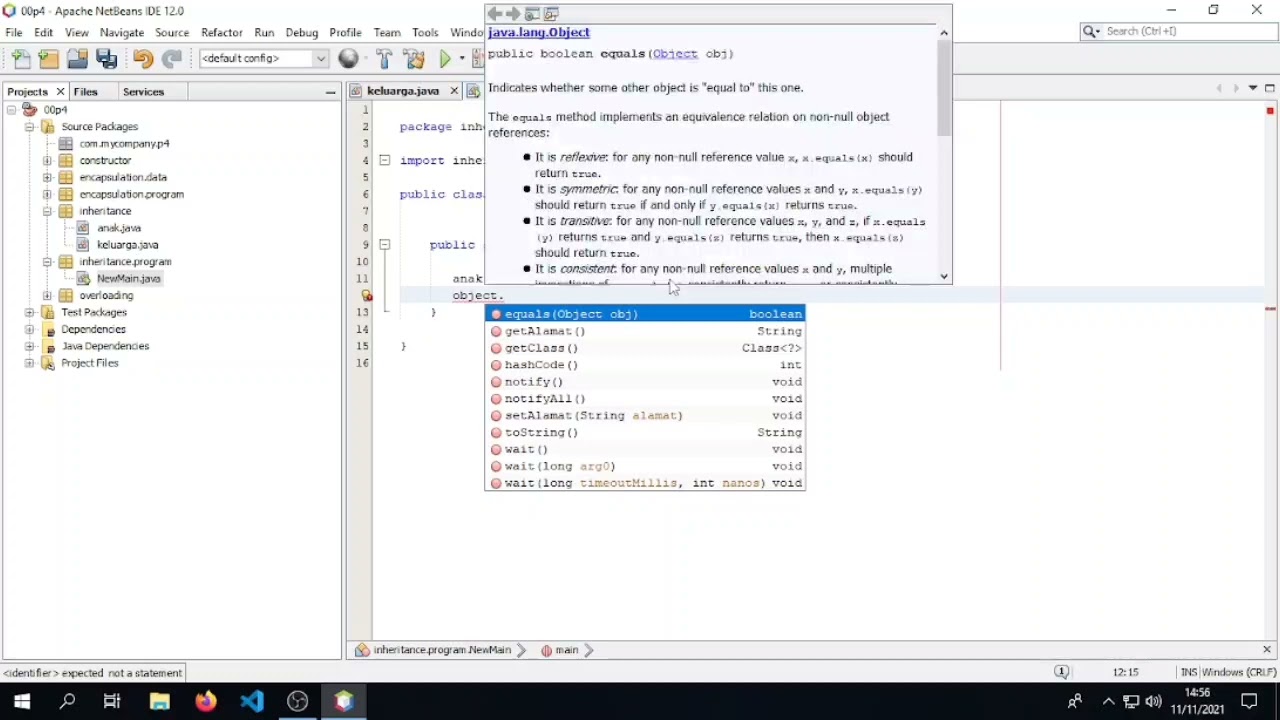The height and width of the screenshot is (720, 1280).
Task: Open the Navigate menu
Action: click(x=122, y=33)
